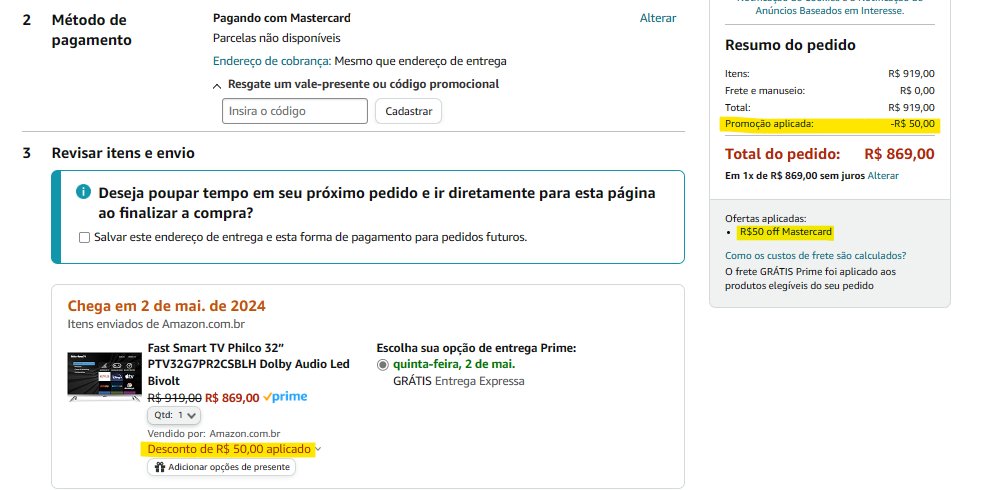The image size is (985, 490).
Task: Click the Cadastrar button
Action: (x=408, y=111)
